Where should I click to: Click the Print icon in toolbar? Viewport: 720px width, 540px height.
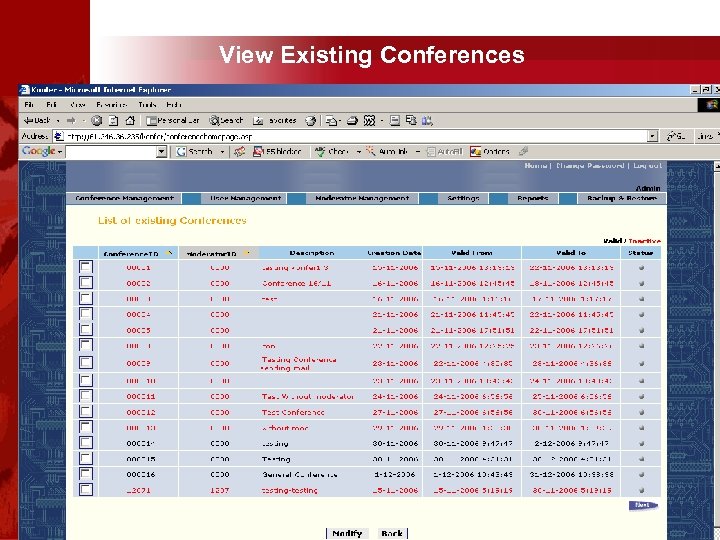pyautogui.click(x=352, y=121)
